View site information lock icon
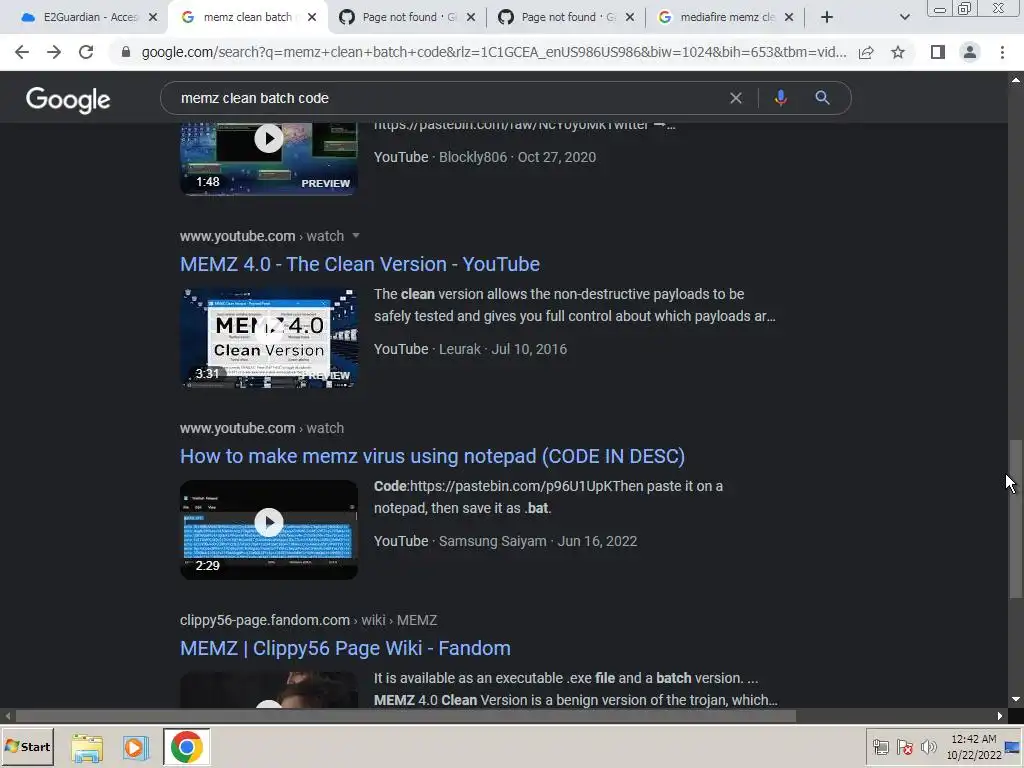Viewport: 1024px width, 768px height. click(126, 52)
